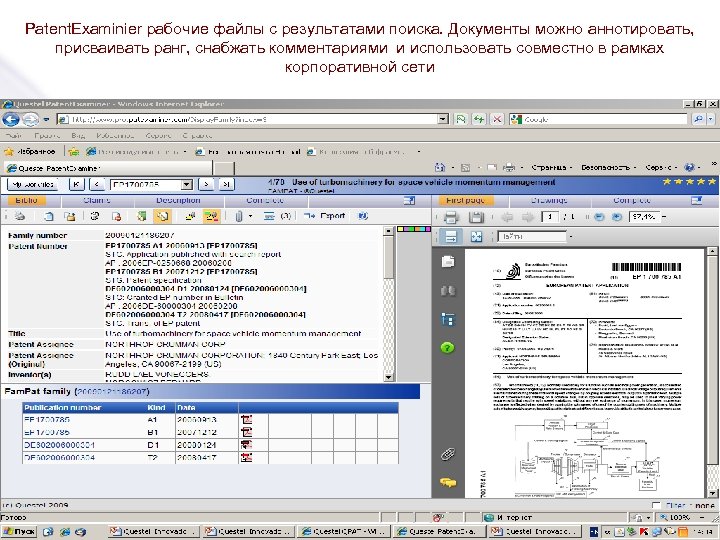Print the PDF using viewer printer icon
This screenshot has width=720, height=540.
coord(451,217)
